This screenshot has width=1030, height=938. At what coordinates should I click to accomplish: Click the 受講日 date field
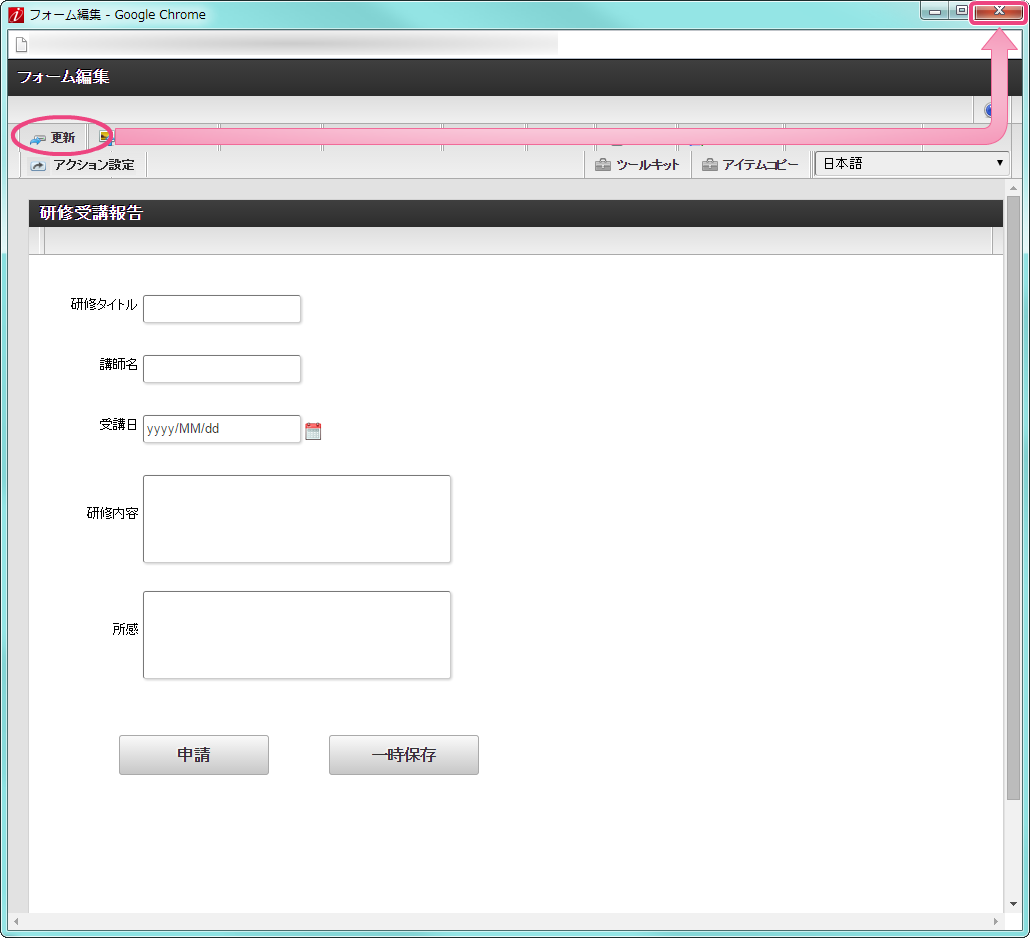(222, 428)
